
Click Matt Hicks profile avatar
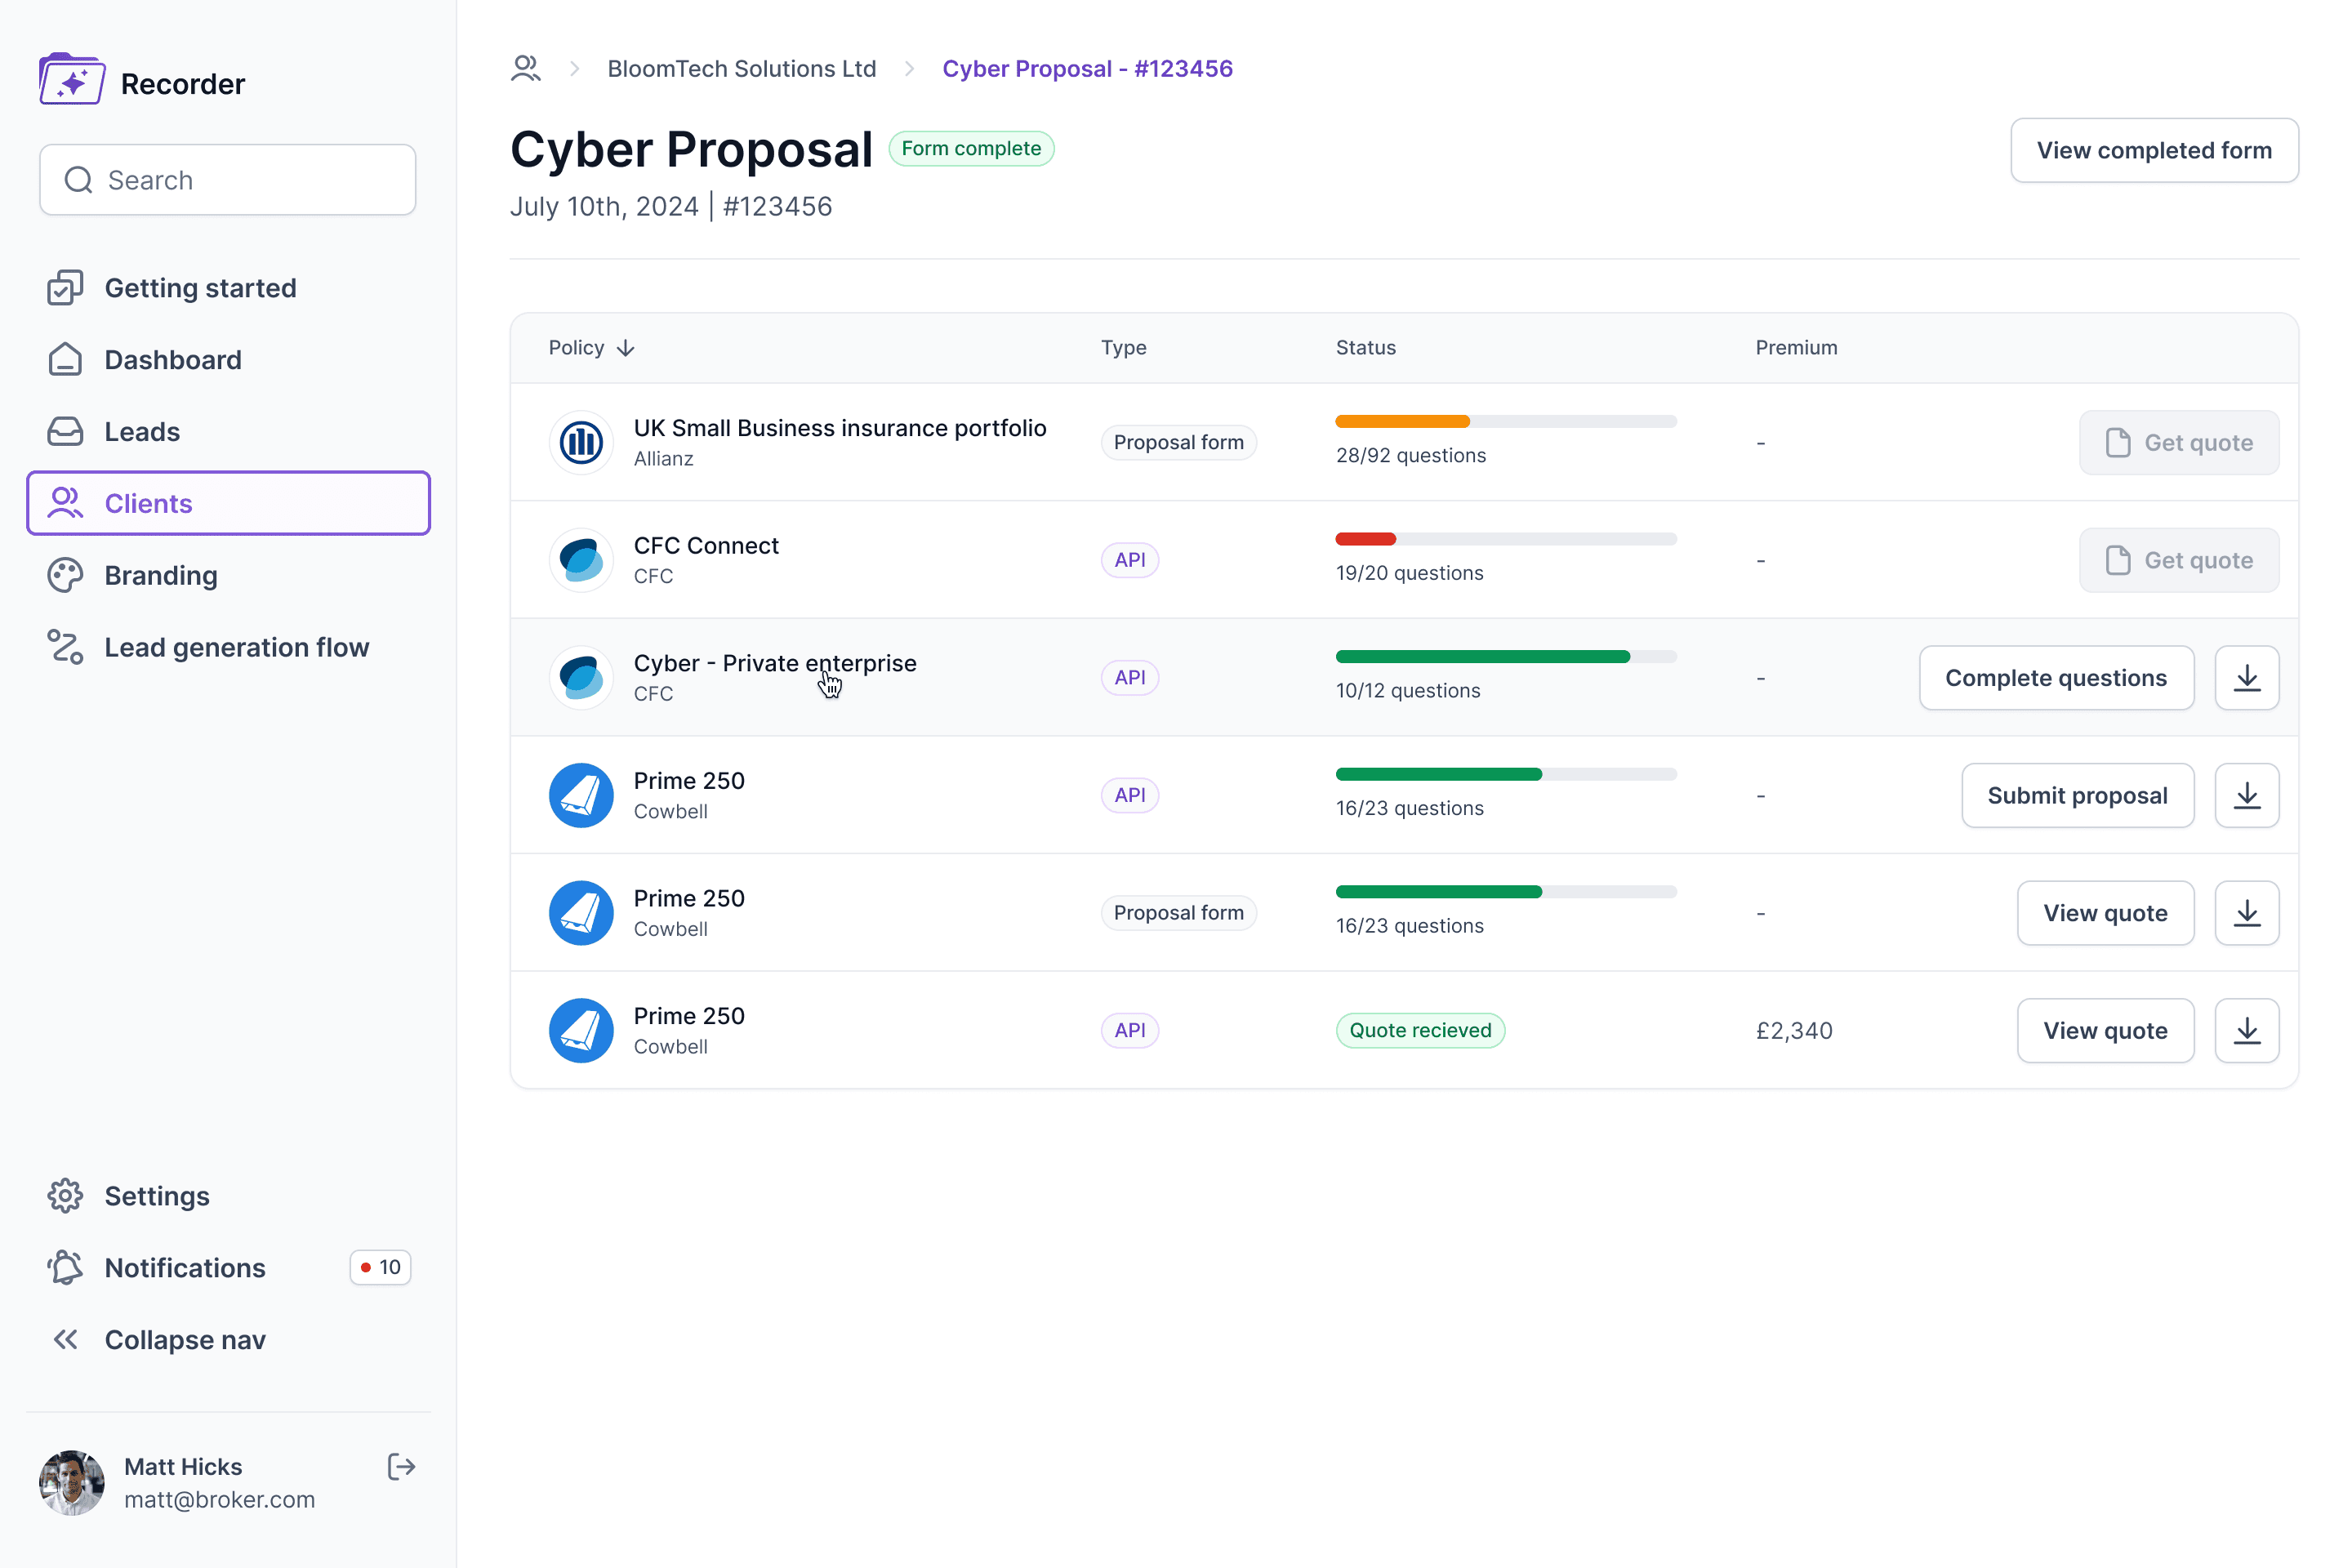(71, 1482)
